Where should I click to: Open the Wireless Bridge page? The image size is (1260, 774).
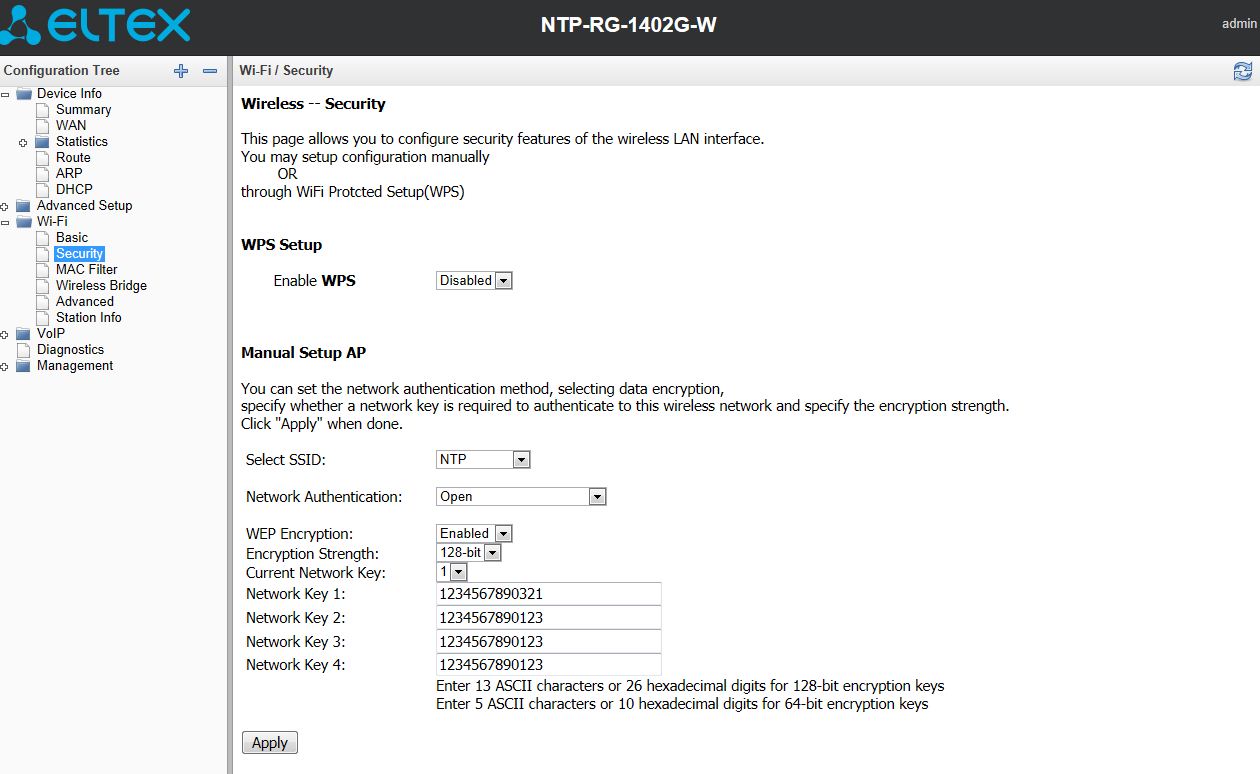click(101, 286)
